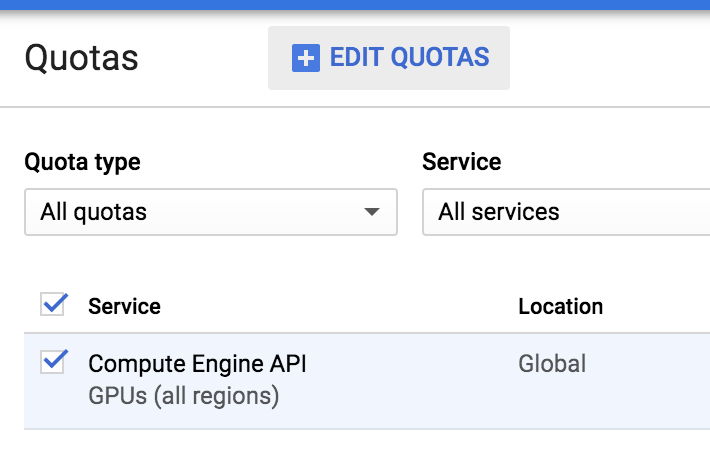The height and width of the screenshot is (464, 710).
Task: Click the EDIT QUOTAS button label
Action: tap(409, 57)
